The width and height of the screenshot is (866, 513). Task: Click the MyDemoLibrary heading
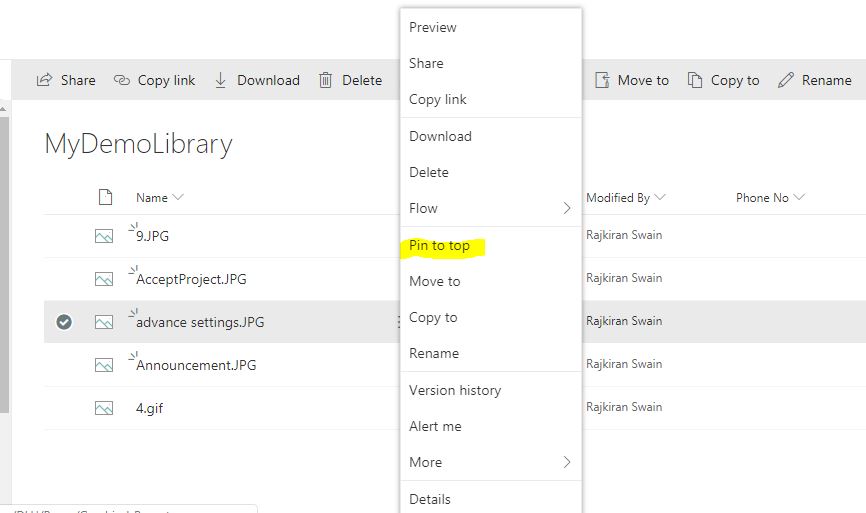pos(138,145)
